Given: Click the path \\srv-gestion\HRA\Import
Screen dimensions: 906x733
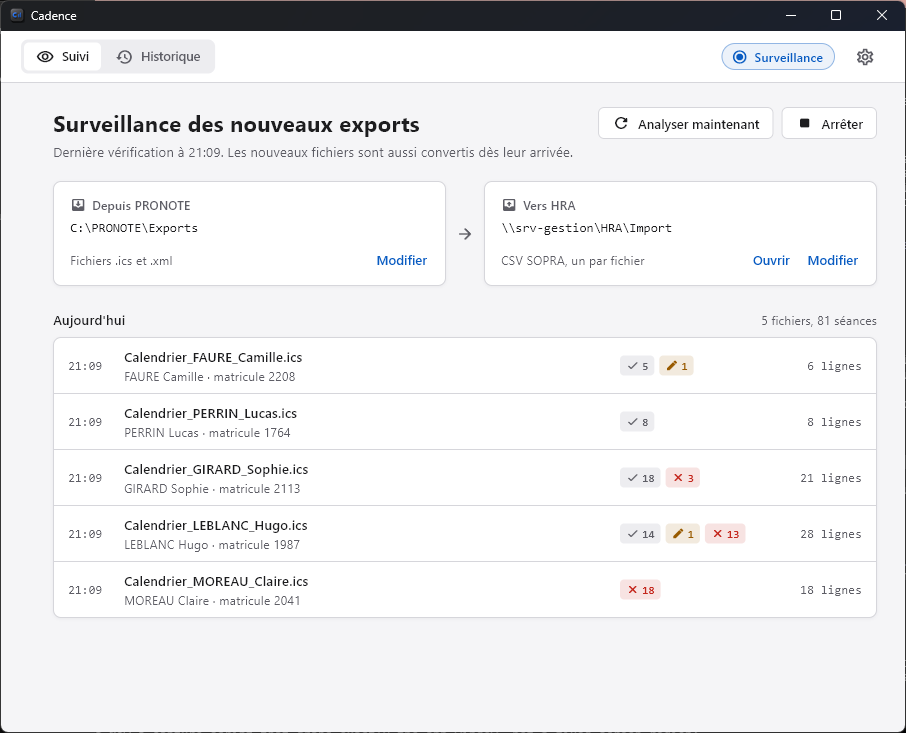Looking at the screenshot, I should click(586, 228).
